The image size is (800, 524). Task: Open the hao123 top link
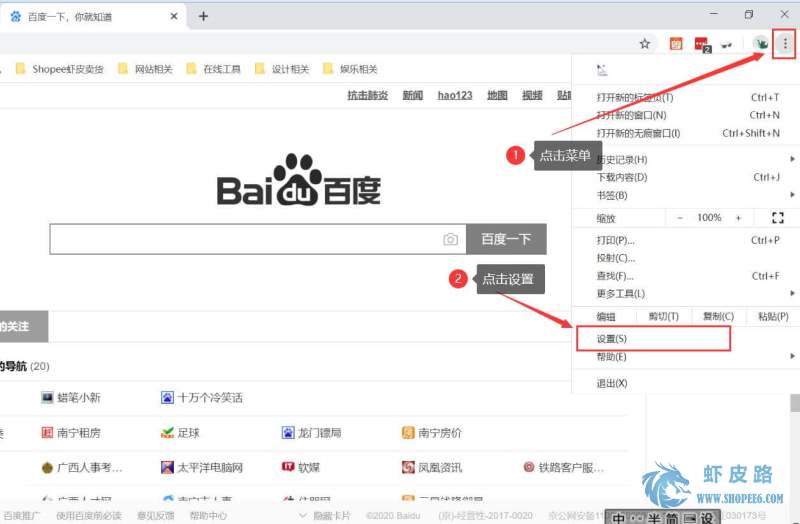click(x=455, y=95)
